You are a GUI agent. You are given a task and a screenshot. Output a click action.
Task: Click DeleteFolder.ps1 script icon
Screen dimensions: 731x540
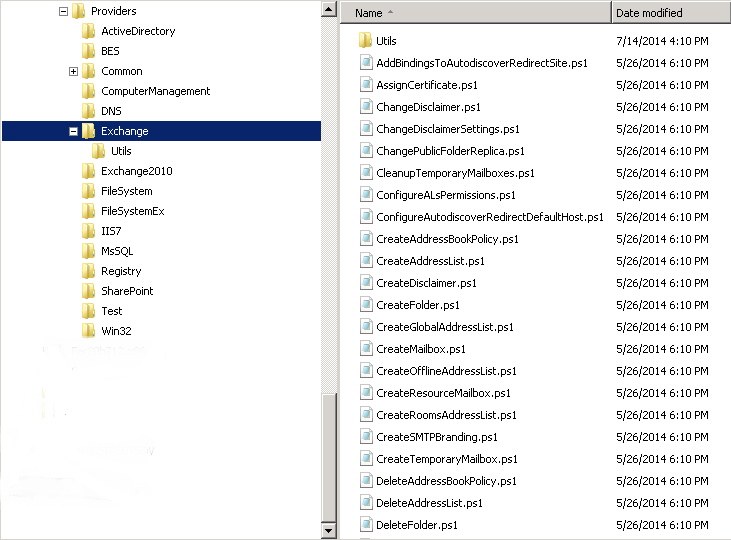click(366, 525)
